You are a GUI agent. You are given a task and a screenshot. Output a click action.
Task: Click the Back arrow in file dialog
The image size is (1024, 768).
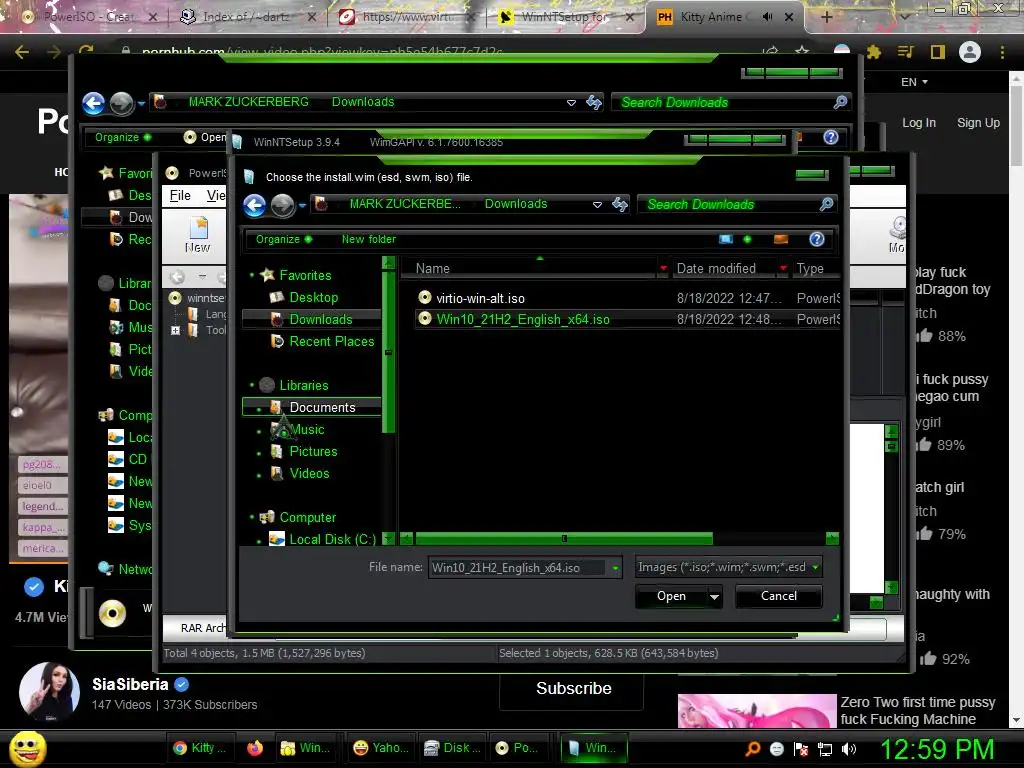[x=255, y=205]
